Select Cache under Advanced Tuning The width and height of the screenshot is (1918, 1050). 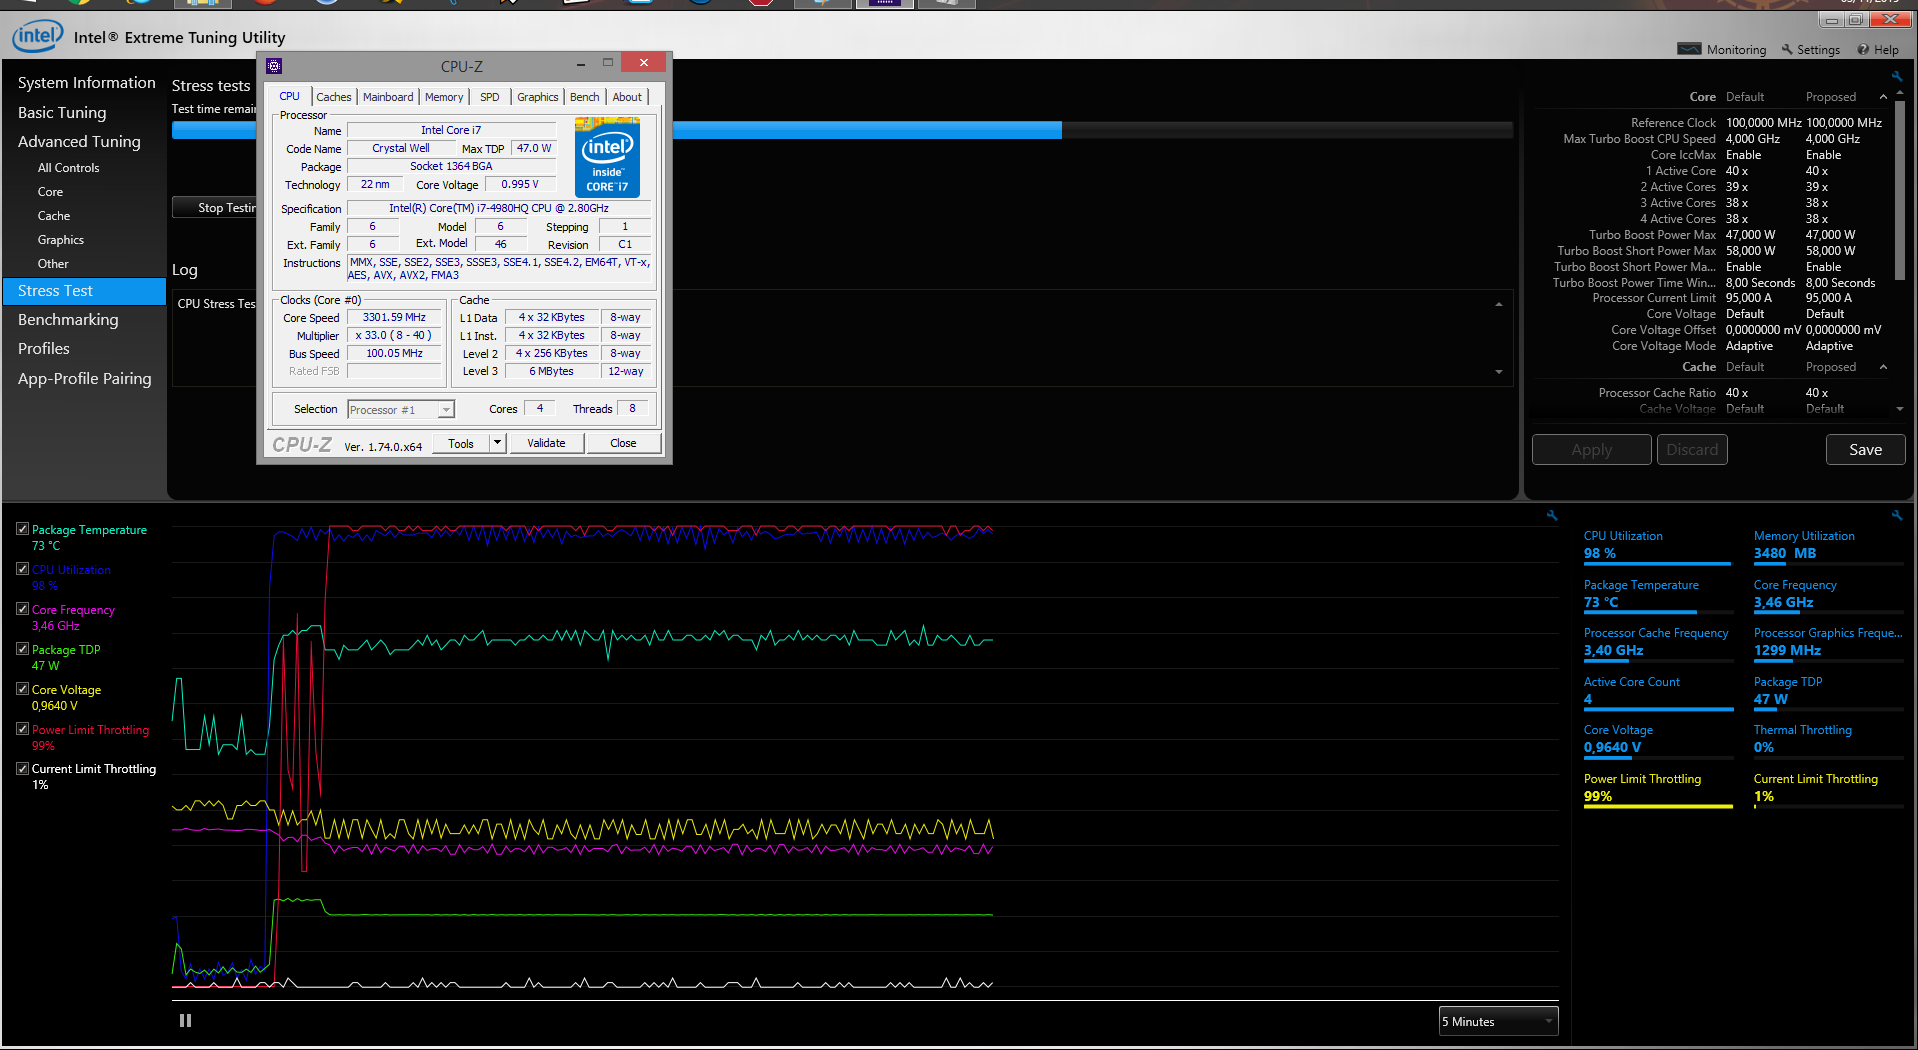54,216
